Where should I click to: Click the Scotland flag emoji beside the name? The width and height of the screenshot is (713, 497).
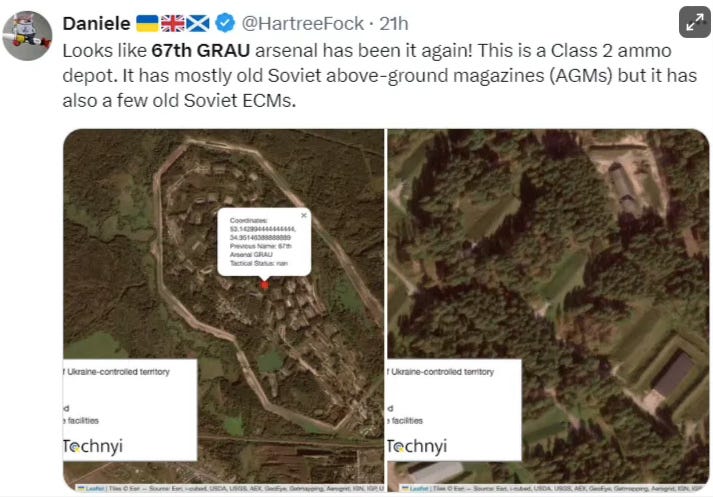[x=198, y=23]
